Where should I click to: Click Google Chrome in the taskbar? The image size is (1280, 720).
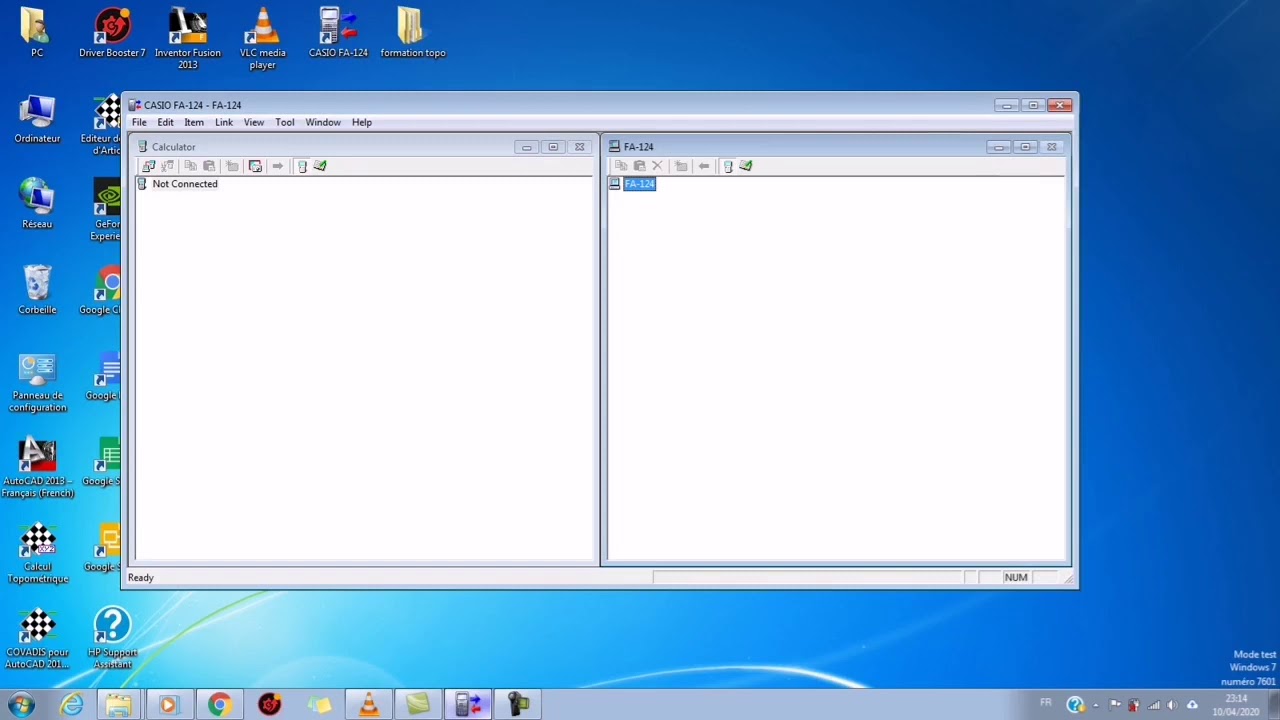pyautogui.click(x=219, y=704)
